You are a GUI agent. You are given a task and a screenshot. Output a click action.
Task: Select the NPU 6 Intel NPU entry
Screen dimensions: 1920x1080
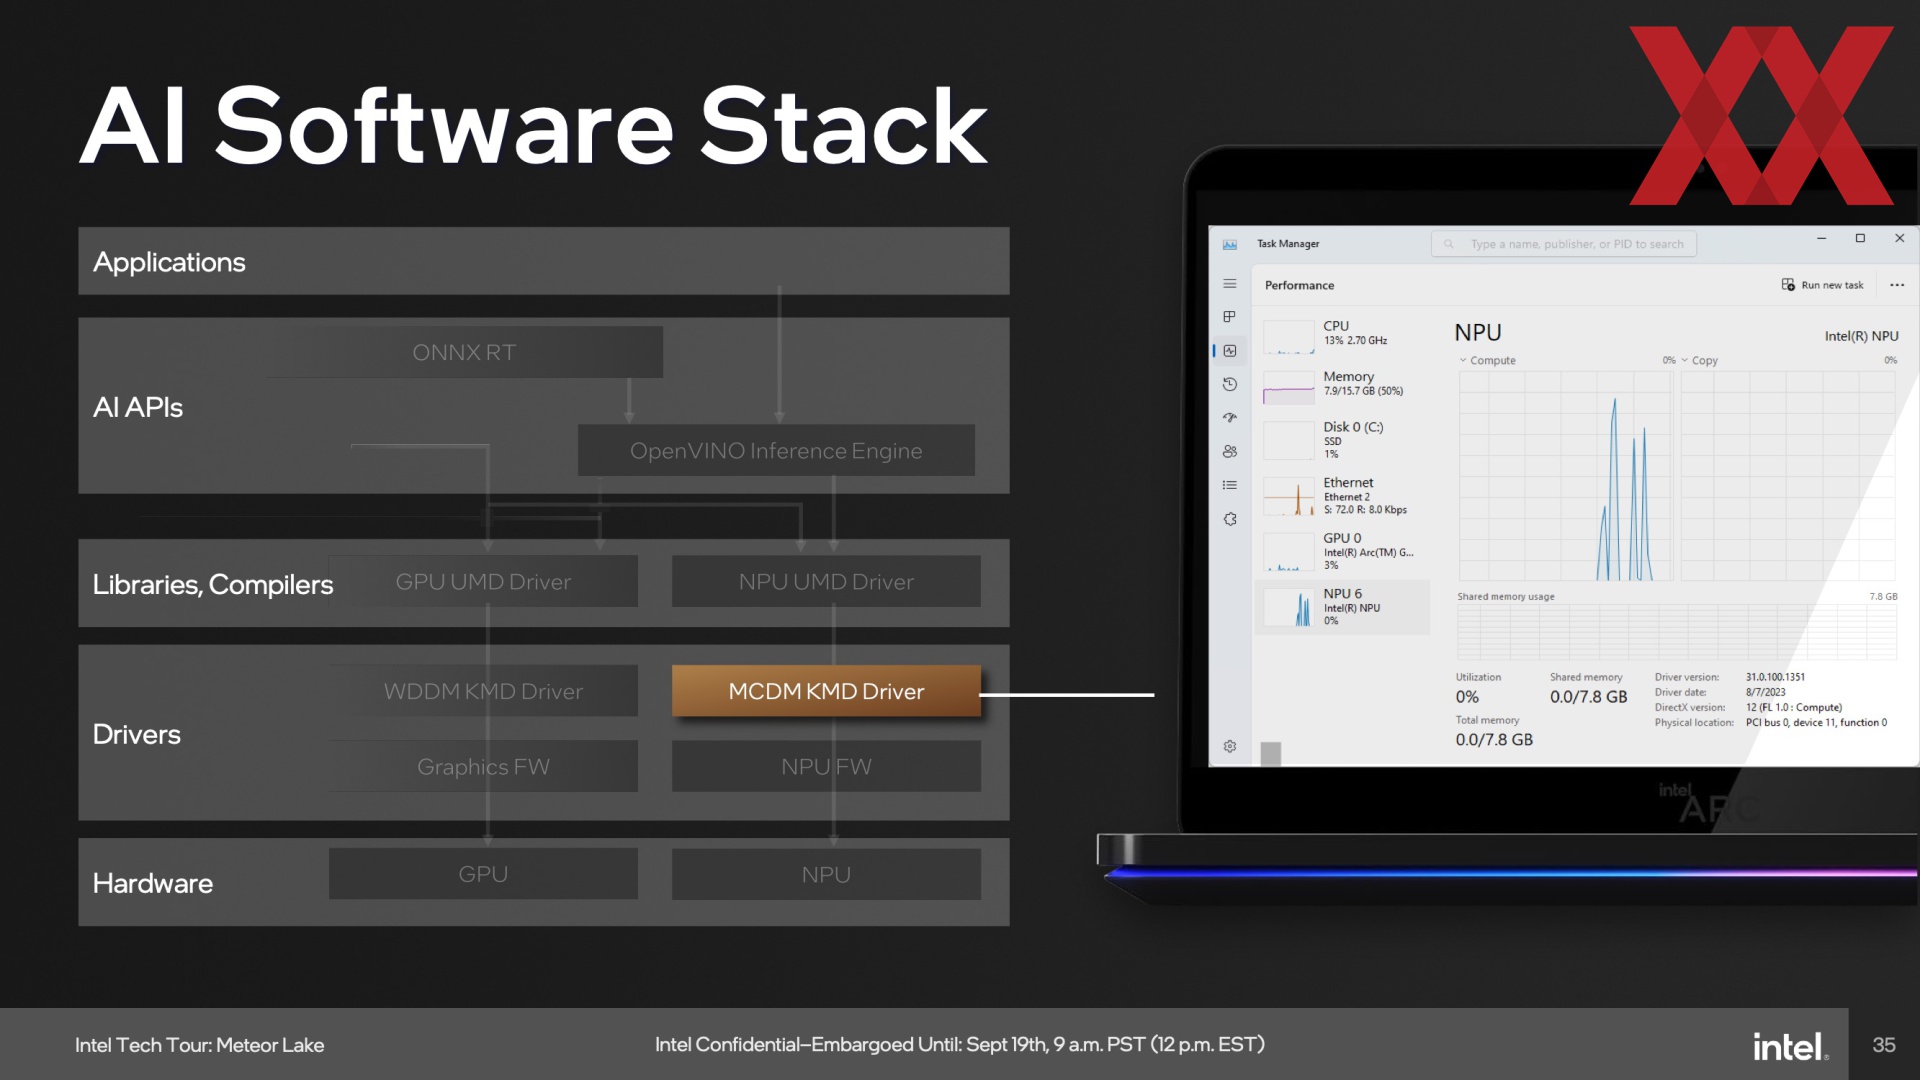point(1342,607)
